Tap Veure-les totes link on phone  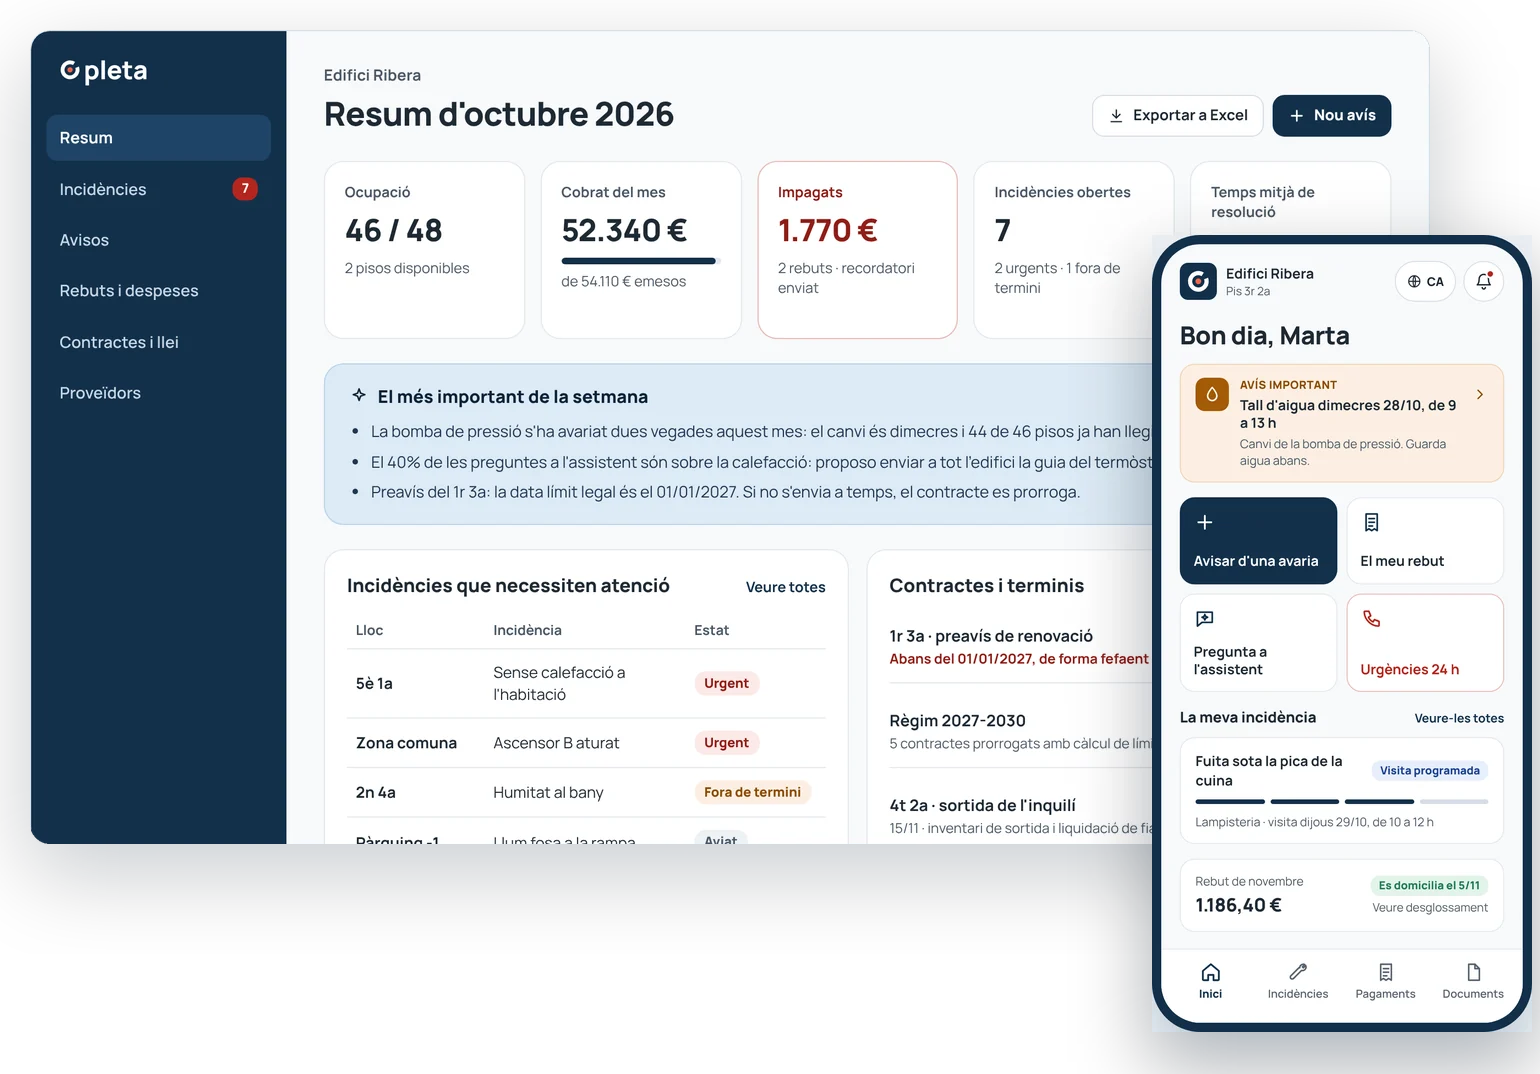pyautogui.click(x=1459, y=718)
